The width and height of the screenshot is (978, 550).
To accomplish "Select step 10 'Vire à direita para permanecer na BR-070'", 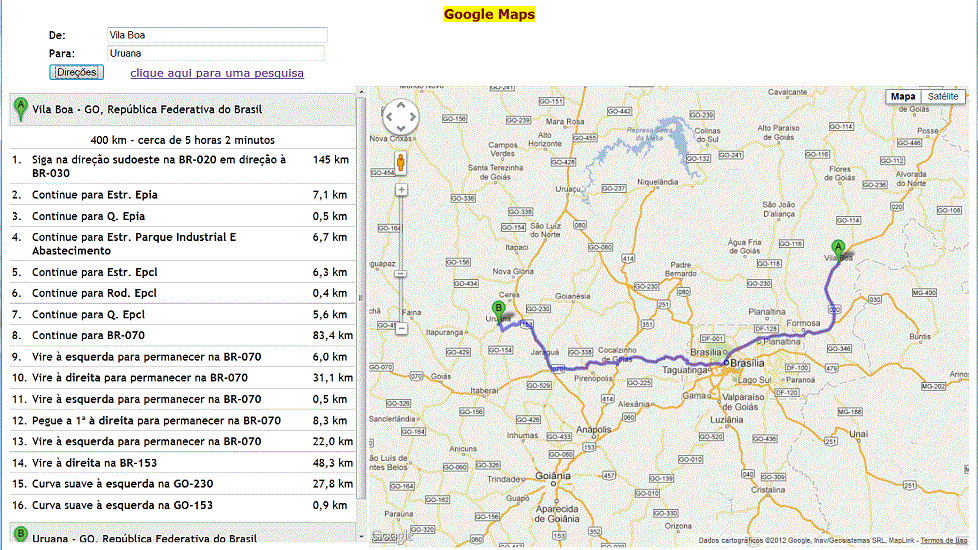I will (x=183, y=377).
